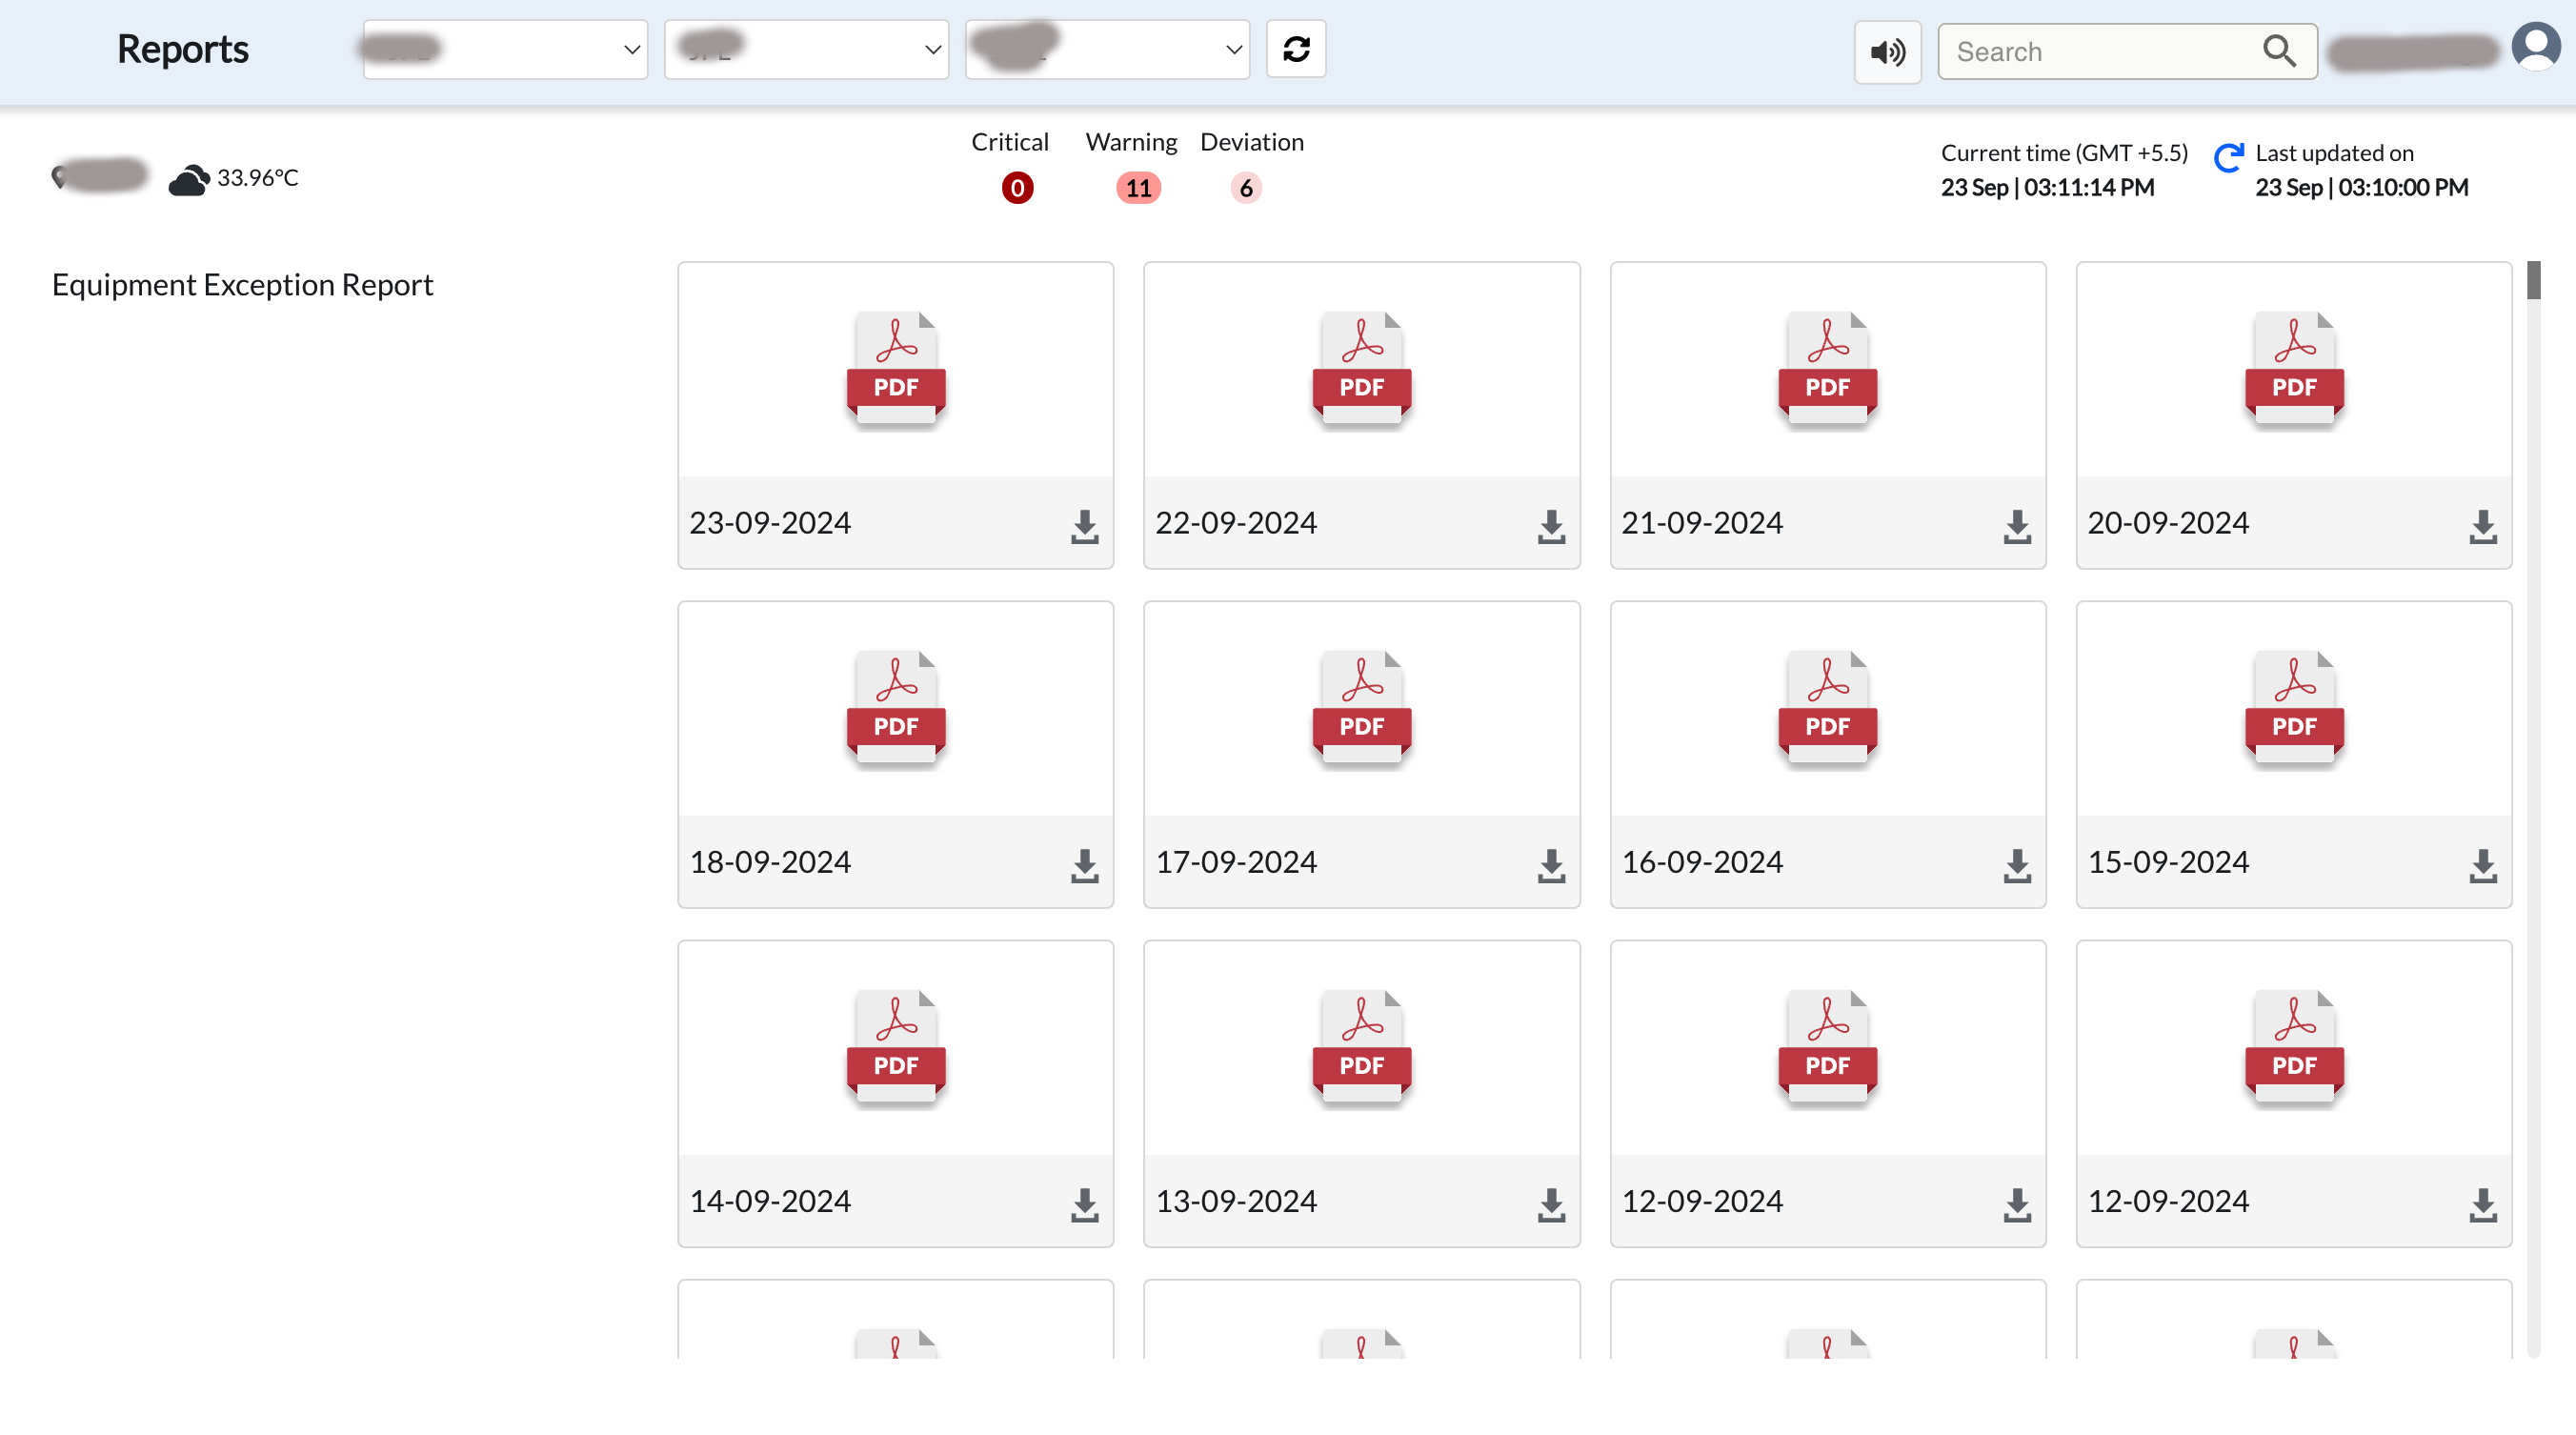Expand the third header dropdown
Image resolution: width=2576 pixels, height=1435 pixels.
click(x=1107, y=49)
